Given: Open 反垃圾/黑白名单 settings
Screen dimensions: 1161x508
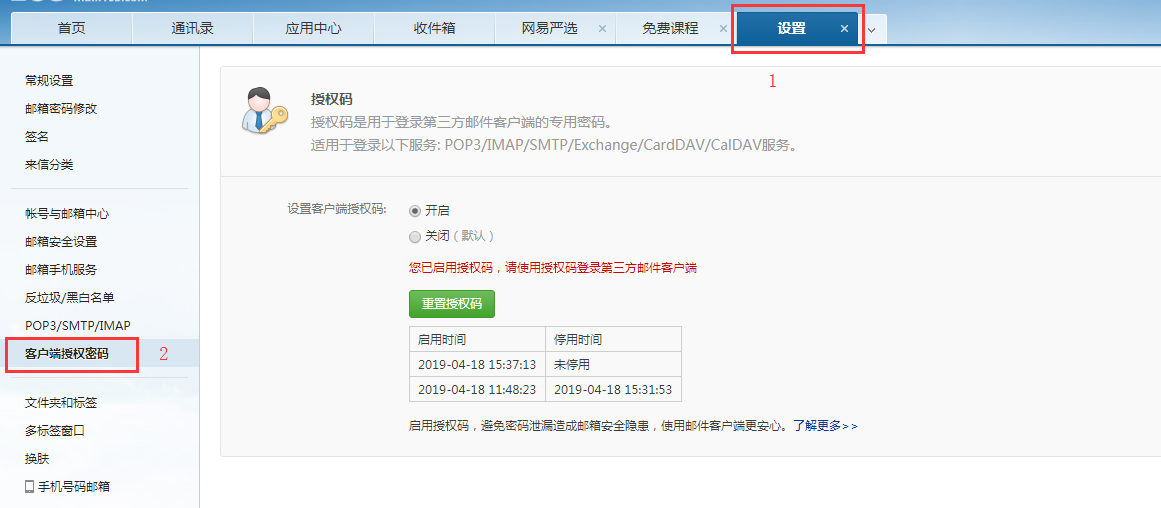Looking at the screenshot, I should pyautogui.click(x=70, y=298).
